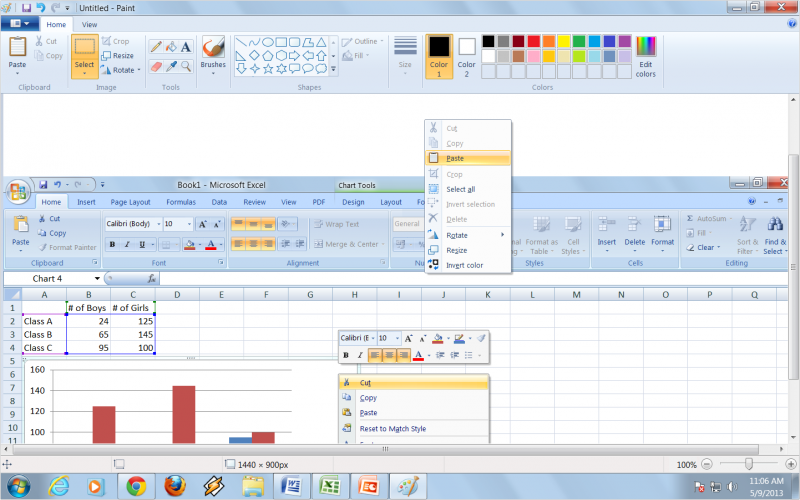Click the Excel formula bar input

tap(450, 278)
